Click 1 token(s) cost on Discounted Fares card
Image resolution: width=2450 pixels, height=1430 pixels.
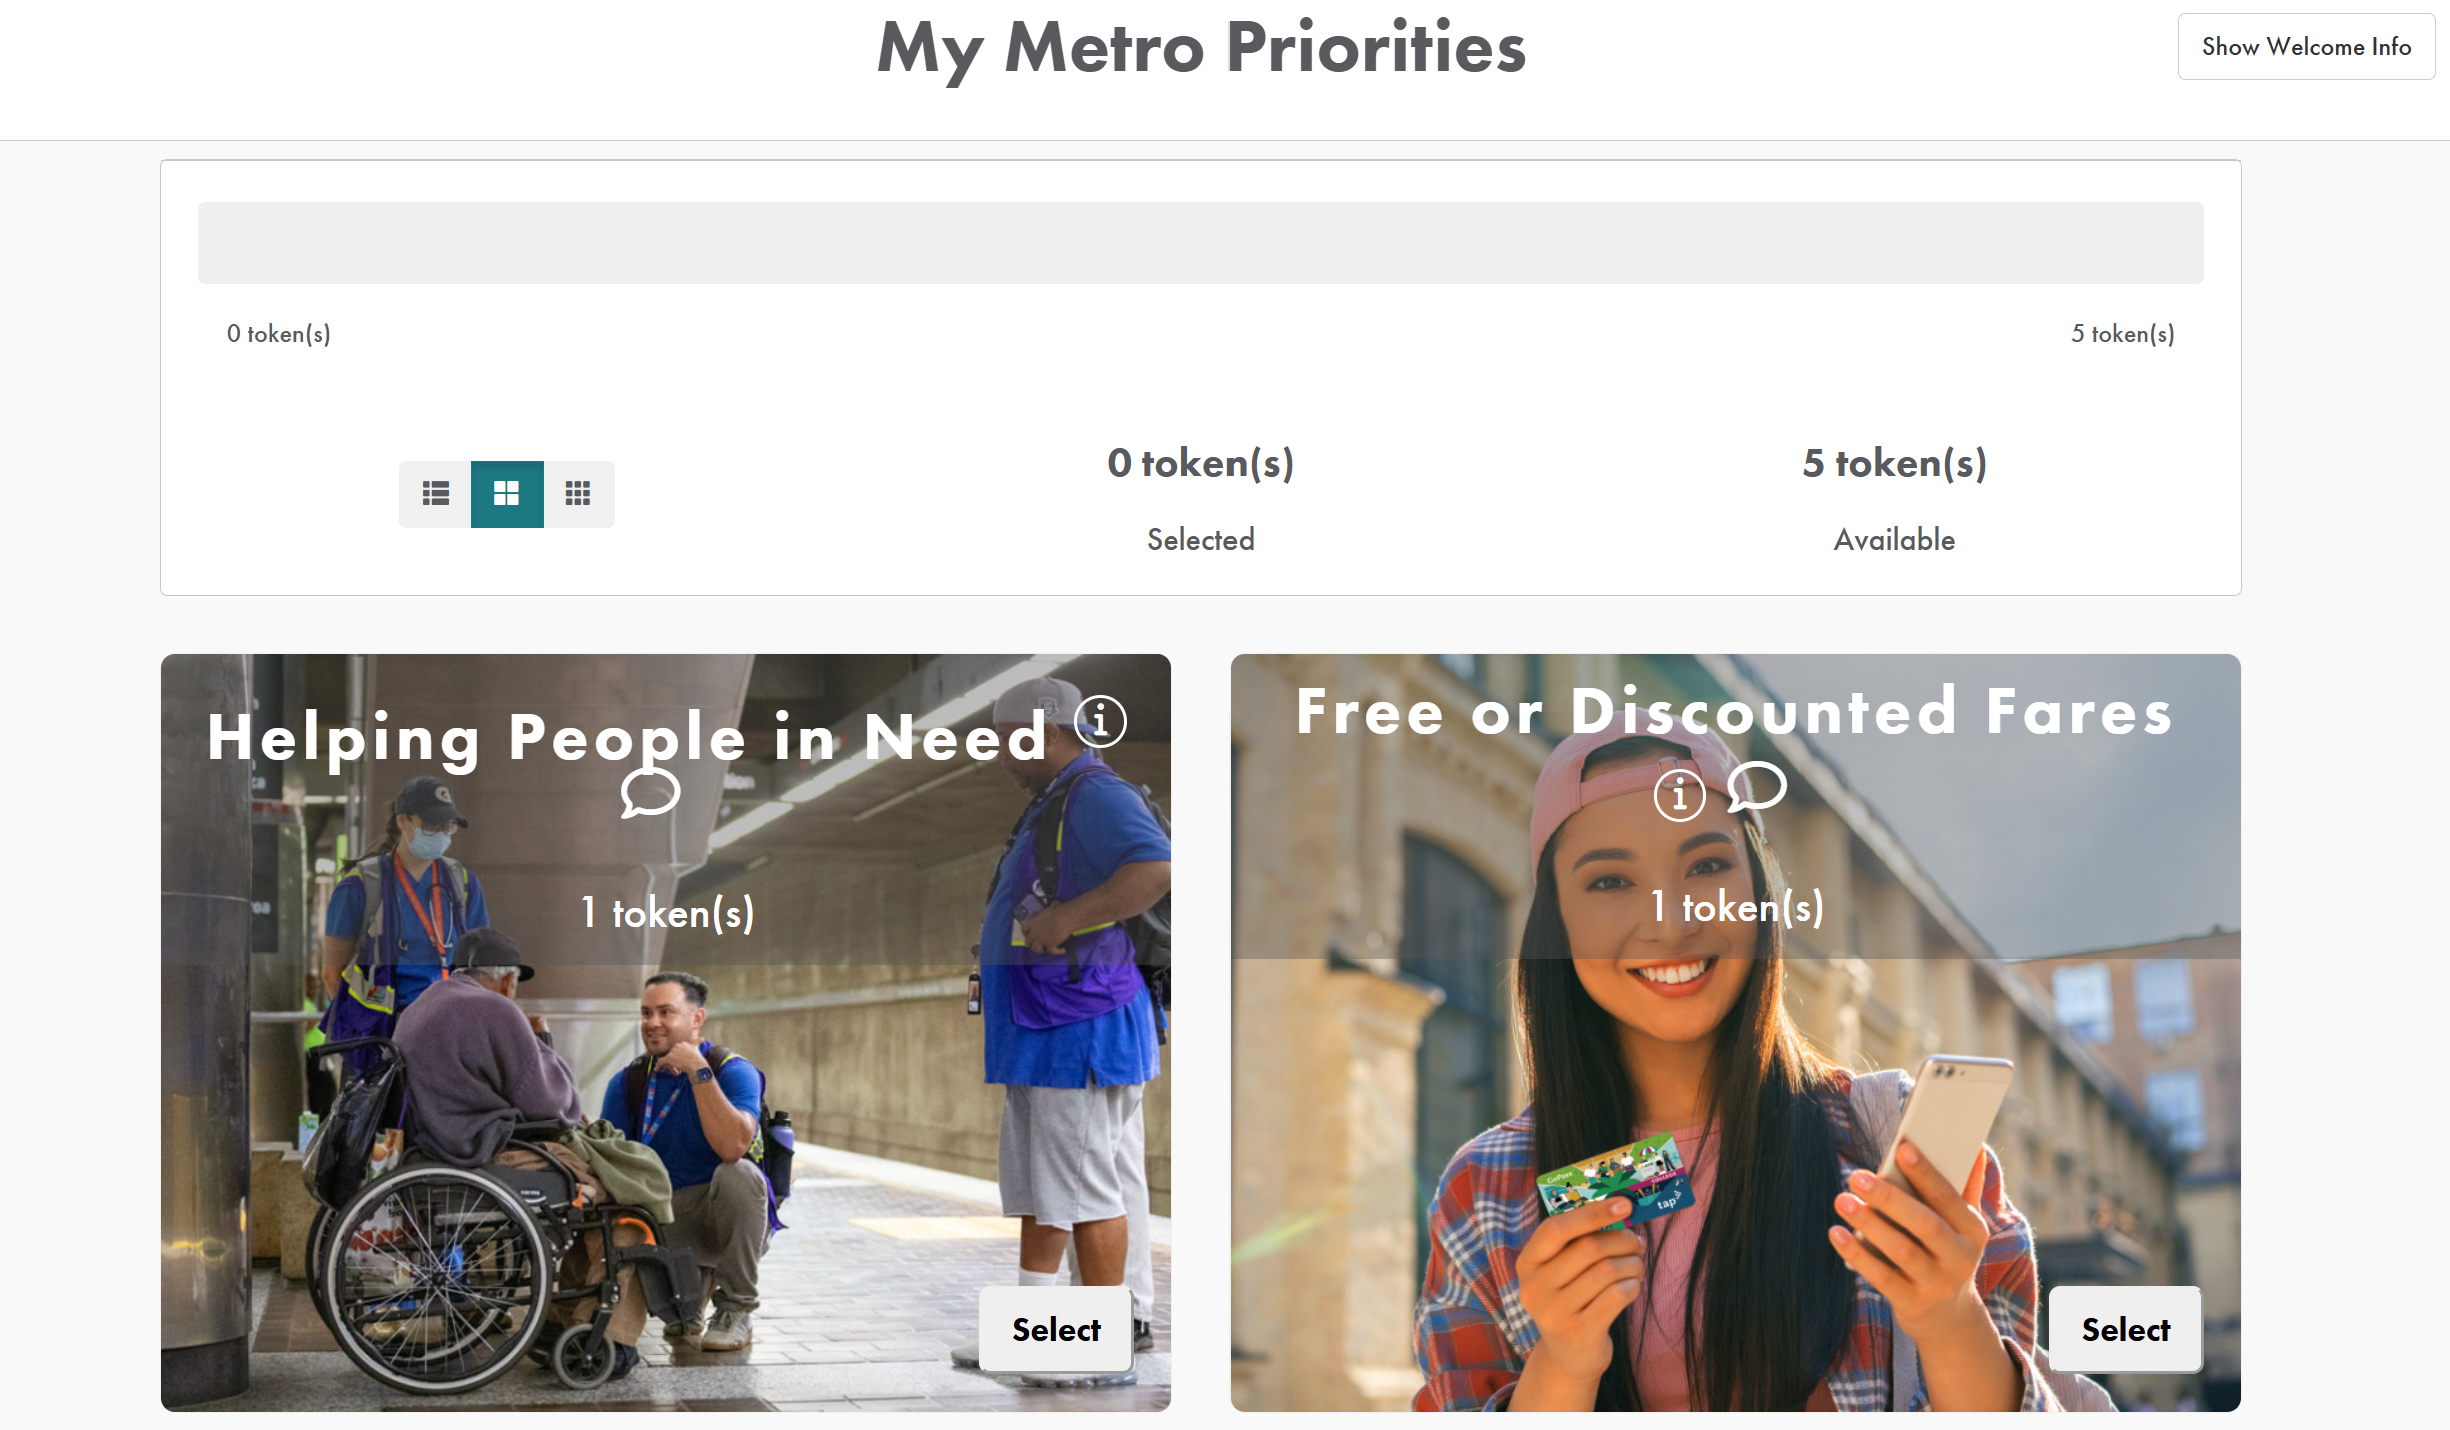(1736, 908)
